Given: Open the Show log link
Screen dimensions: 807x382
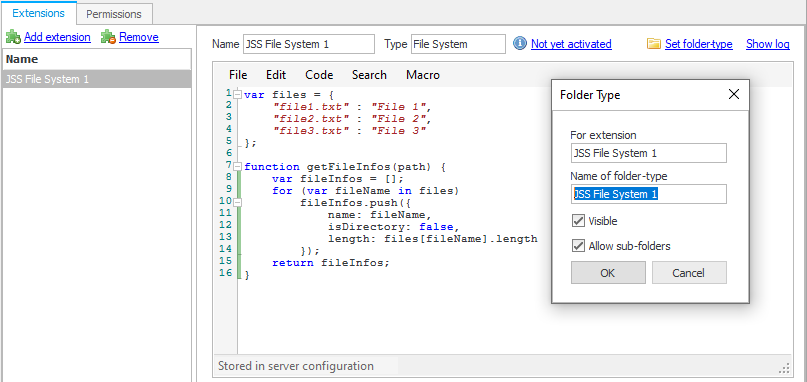Looking at the screenshot, I should click(x=768, y=44).
